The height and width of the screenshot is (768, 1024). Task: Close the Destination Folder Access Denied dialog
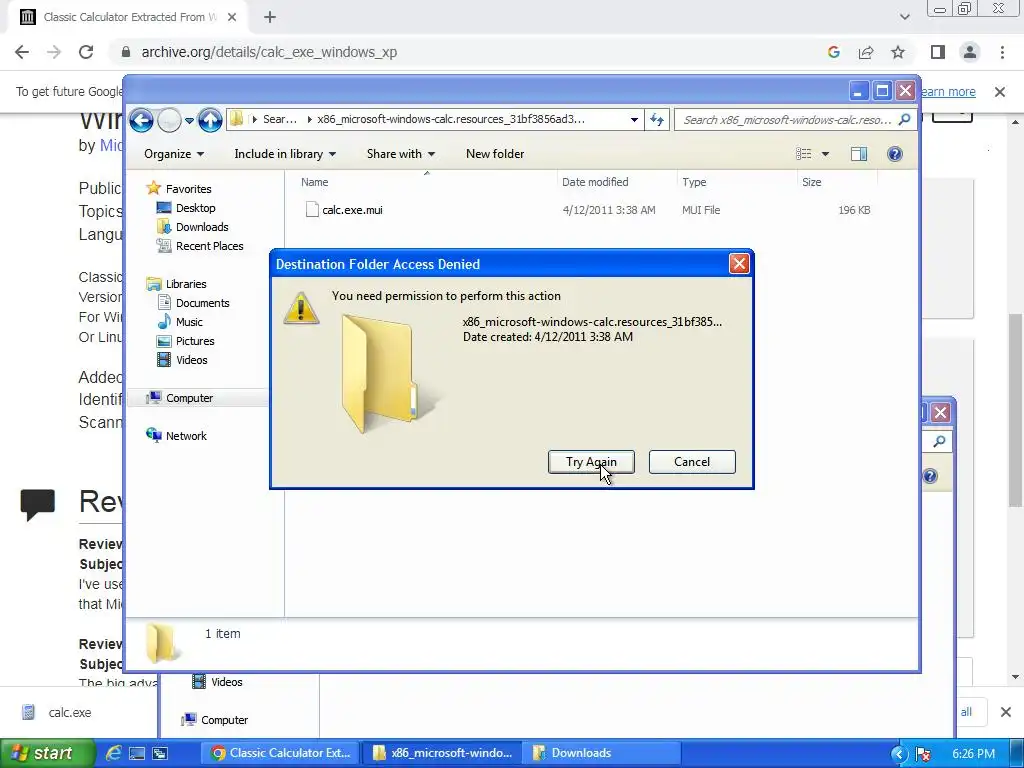tap(739, 264)
